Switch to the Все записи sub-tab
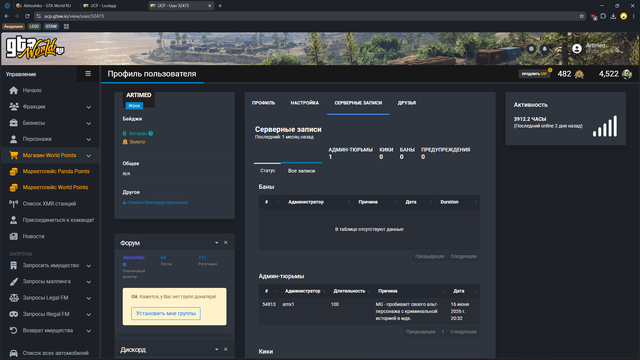This screenshot has height=360, width=640. 301,171
